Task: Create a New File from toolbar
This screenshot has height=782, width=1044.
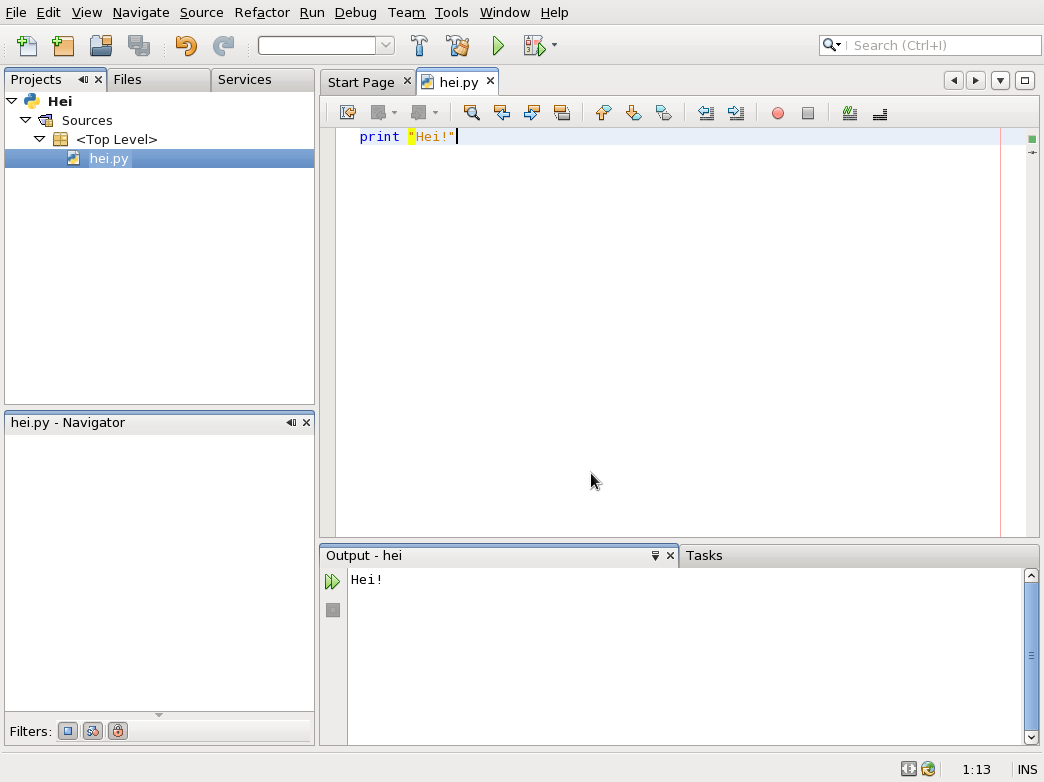Action: pyautogui.click(x=27, y=45)
